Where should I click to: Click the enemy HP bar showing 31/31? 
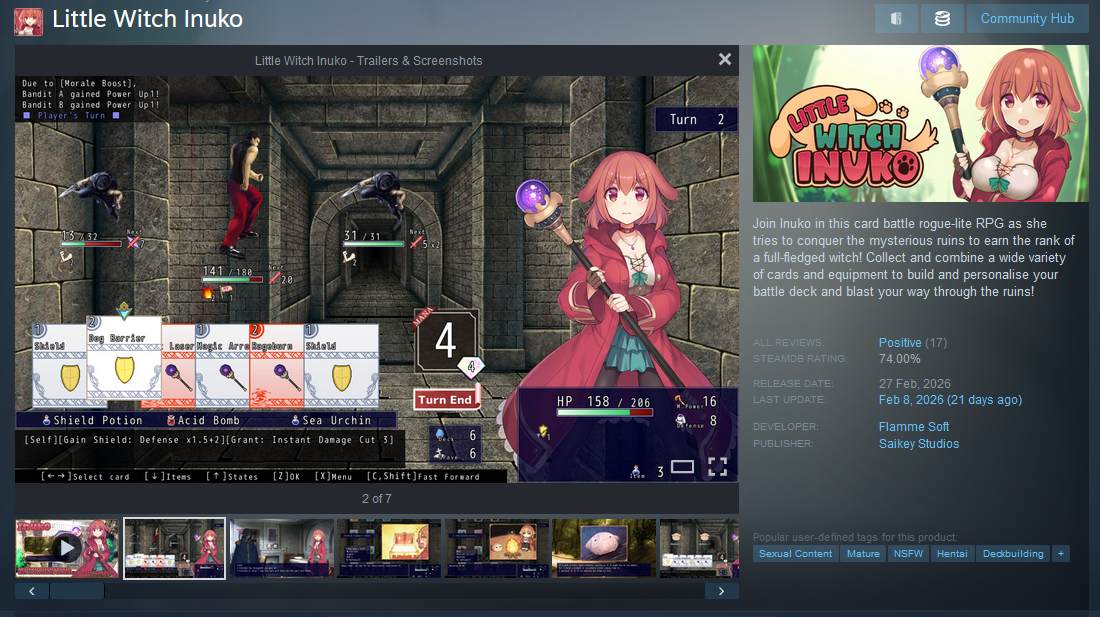click(374, 244)
